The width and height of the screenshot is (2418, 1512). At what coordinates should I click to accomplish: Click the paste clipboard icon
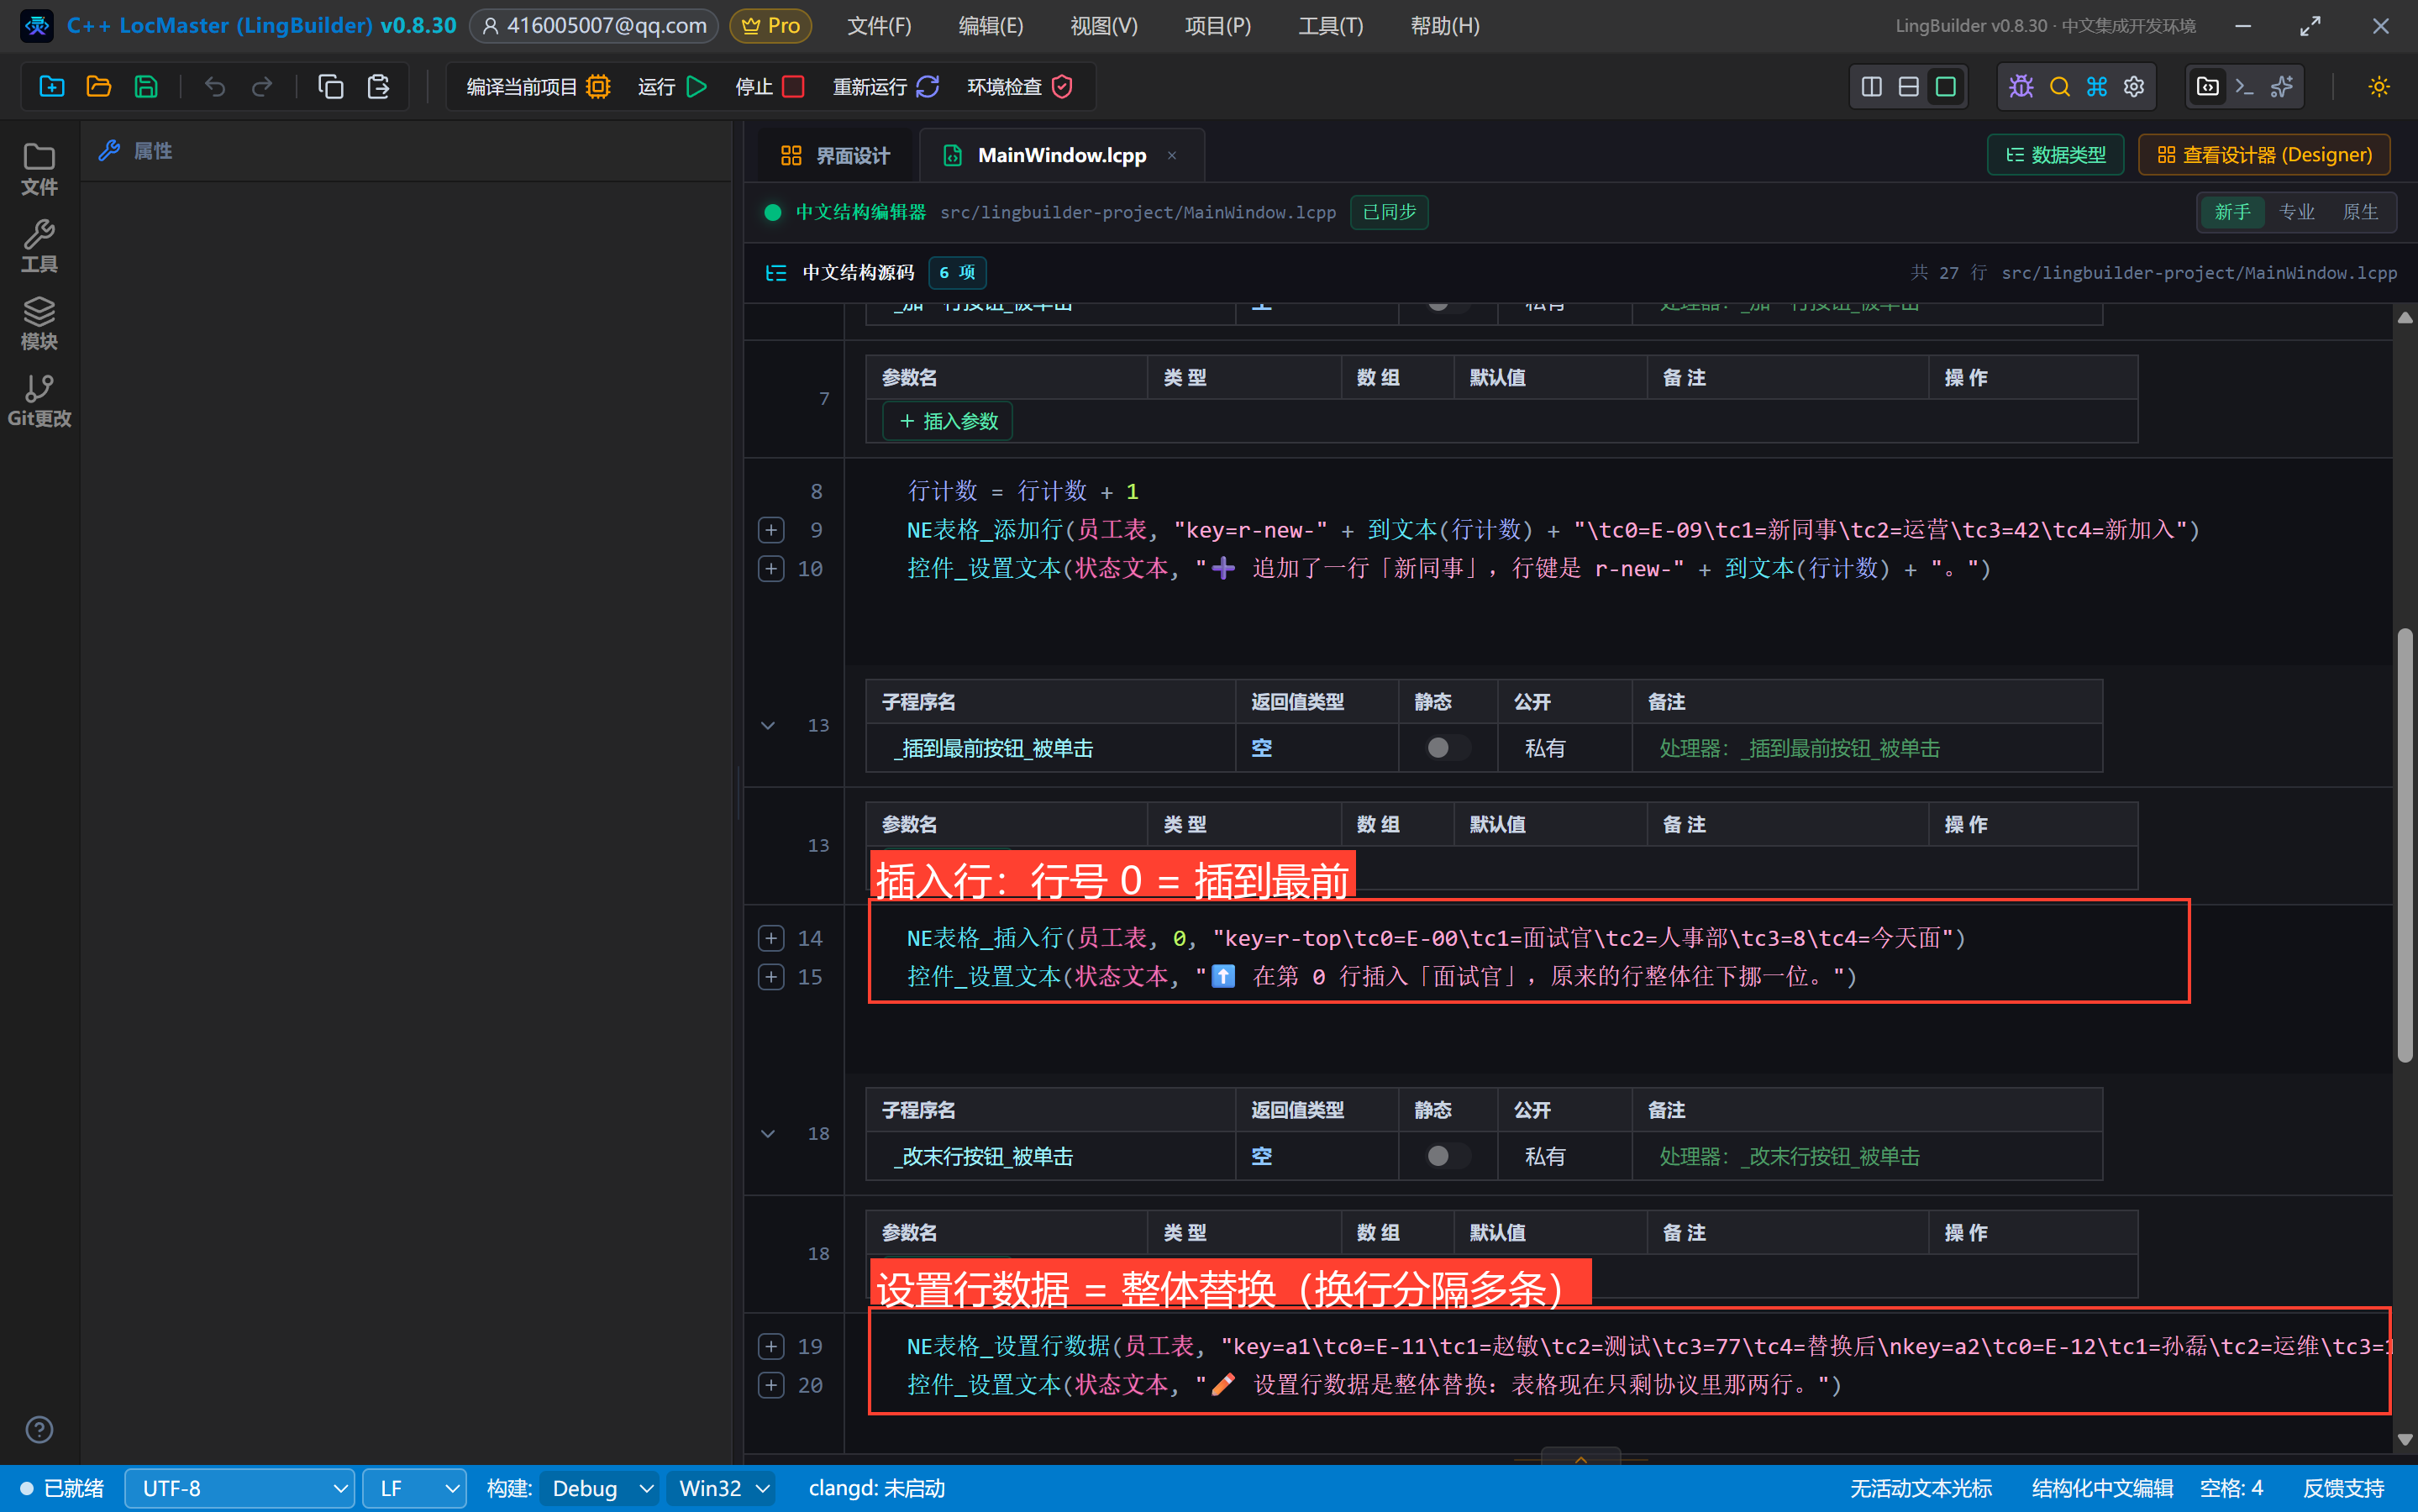pos(378,87)
